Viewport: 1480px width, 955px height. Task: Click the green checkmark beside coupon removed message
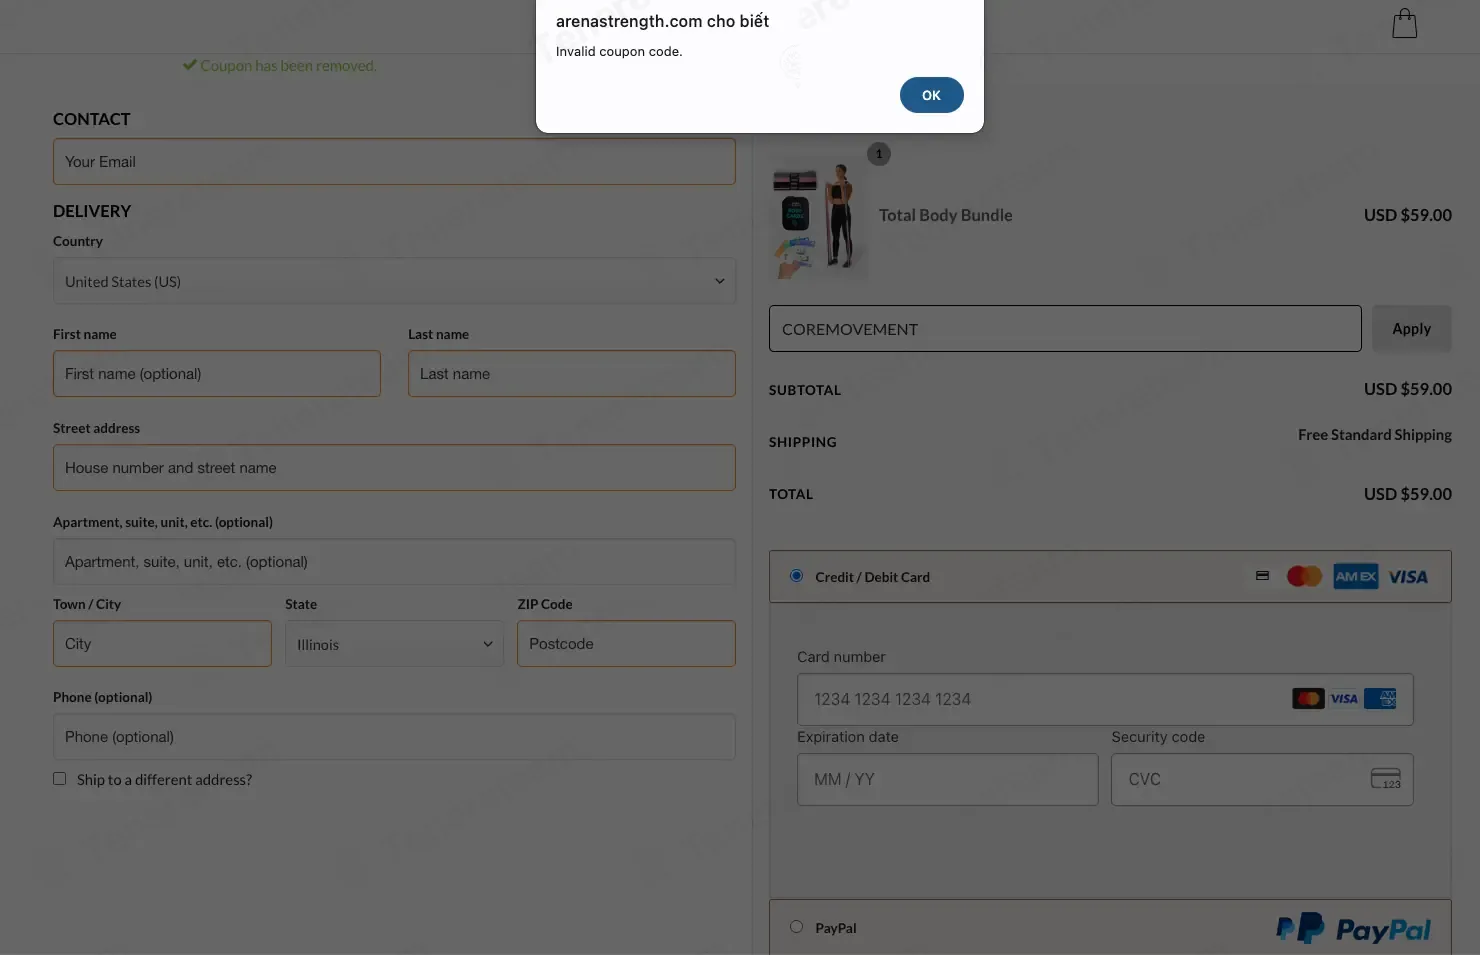click(x=189, y=65)
